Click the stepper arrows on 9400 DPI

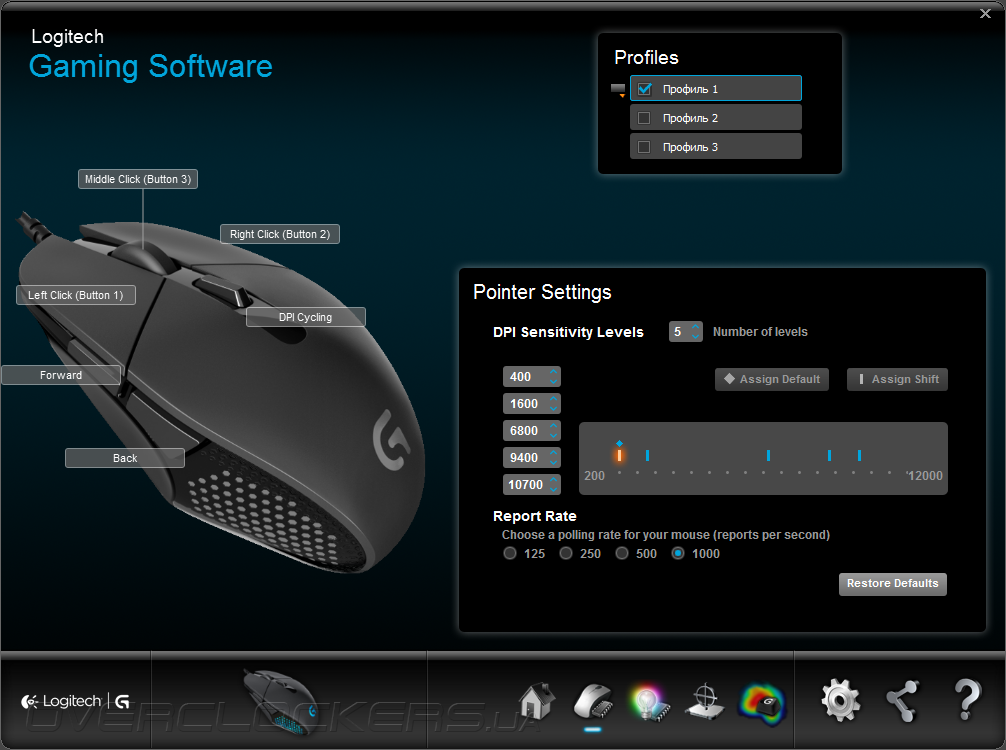pyautogui.click(x=554, y=457)
